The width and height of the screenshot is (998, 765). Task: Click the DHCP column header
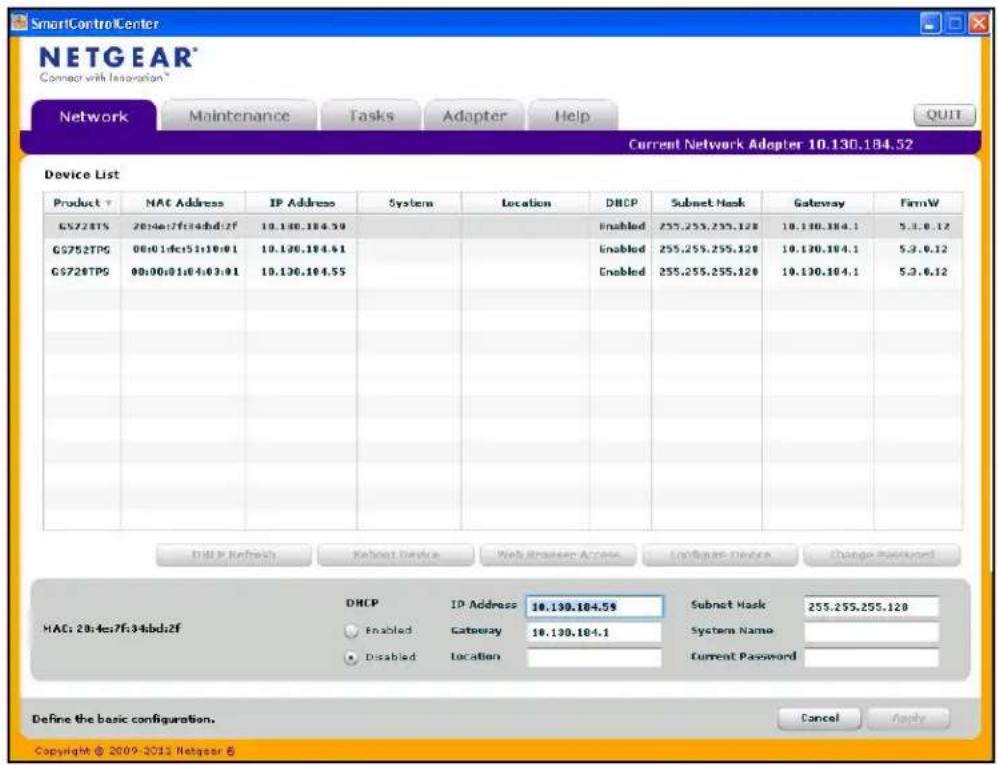(621, 203)
